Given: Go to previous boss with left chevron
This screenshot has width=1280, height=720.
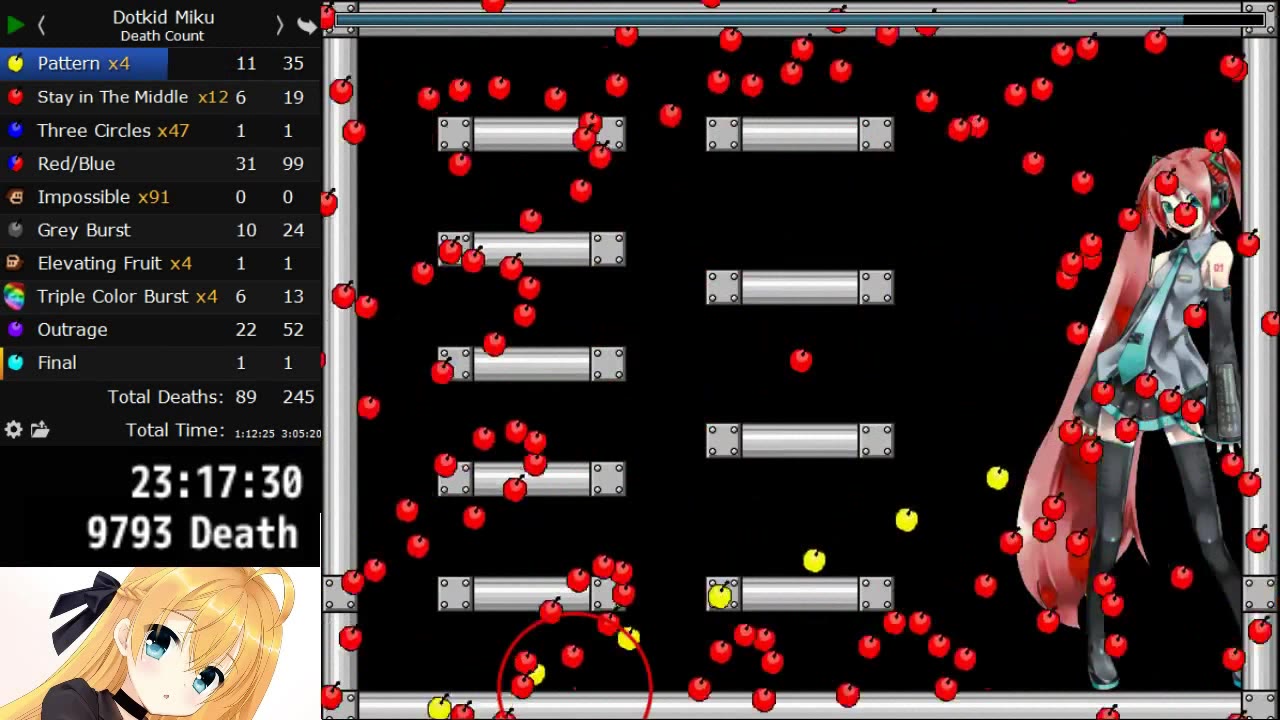Looking at the screenshot, I should pyautogui.click(x=42, y=25).
